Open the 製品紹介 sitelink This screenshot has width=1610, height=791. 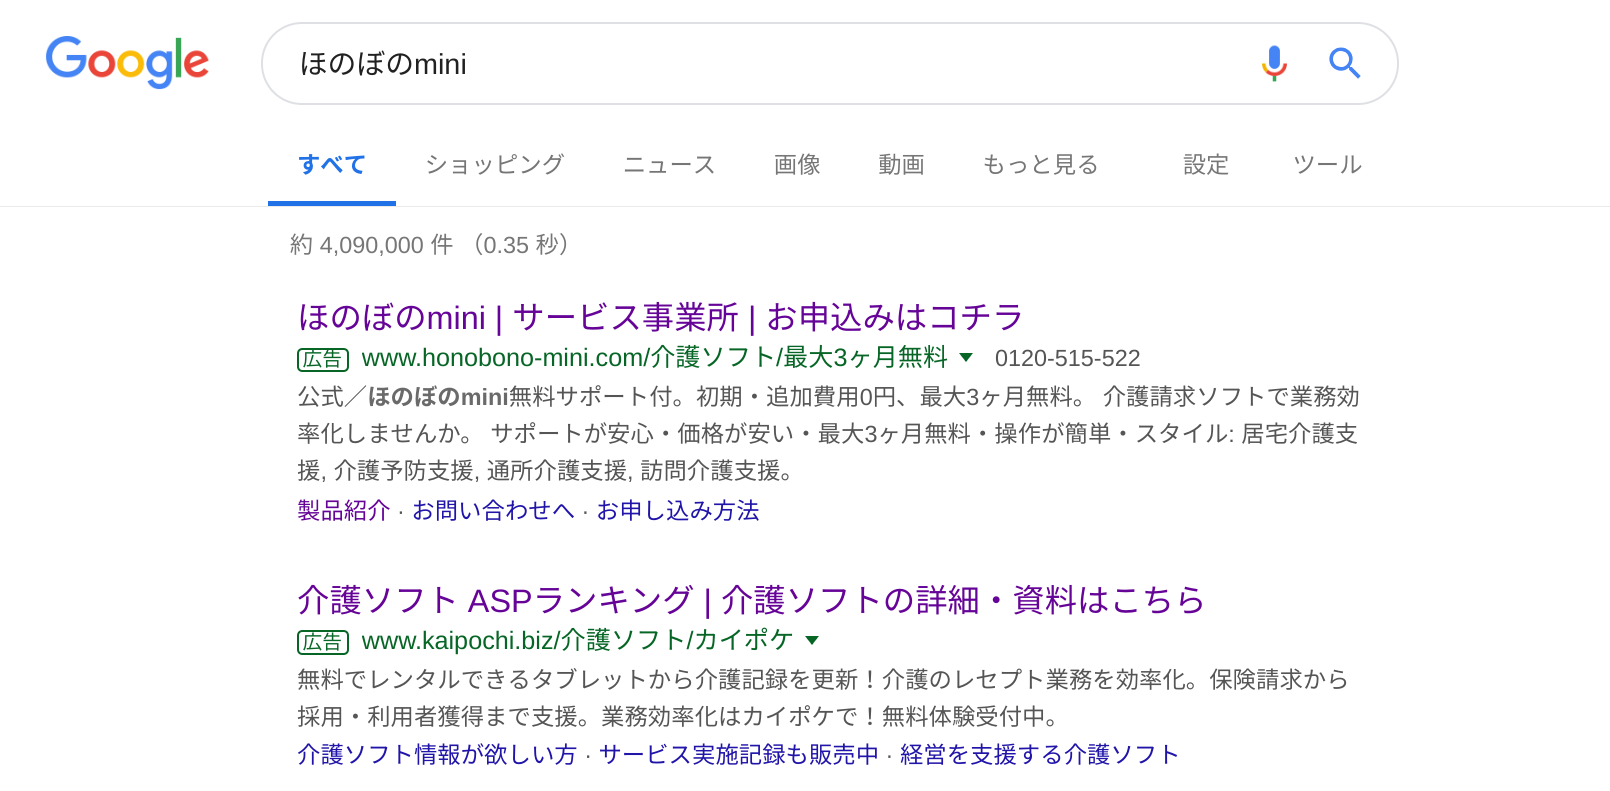tap(344, 510)
